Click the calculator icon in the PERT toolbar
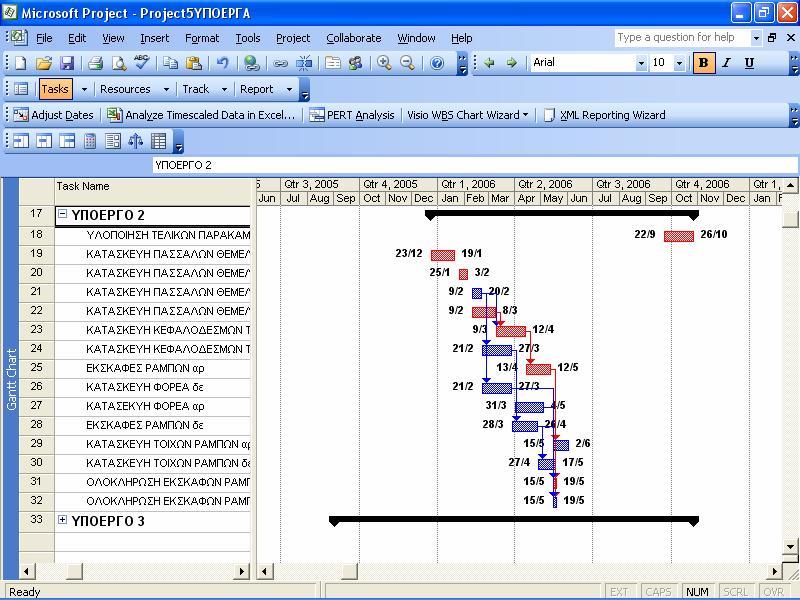 click(x=90, y=141)
